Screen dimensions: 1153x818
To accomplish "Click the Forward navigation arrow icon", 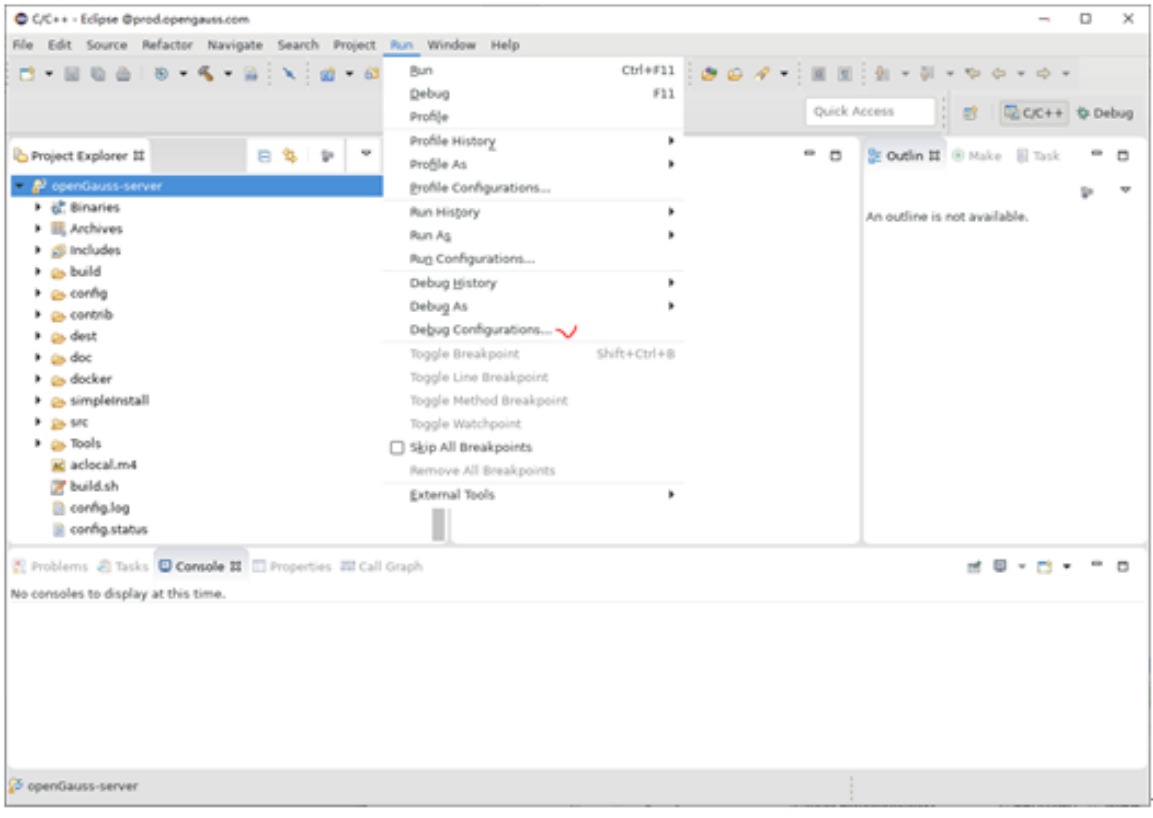I will [x=1043, y=74].
